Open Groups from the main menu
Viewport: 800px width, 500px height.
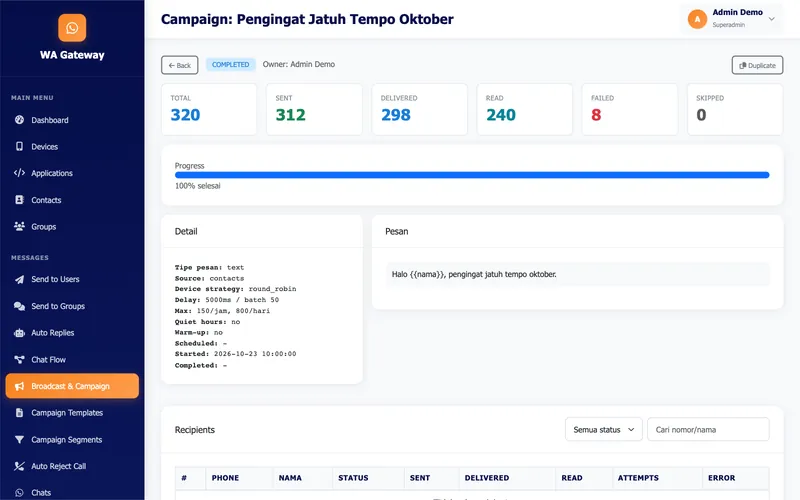(x=72, y=227)
